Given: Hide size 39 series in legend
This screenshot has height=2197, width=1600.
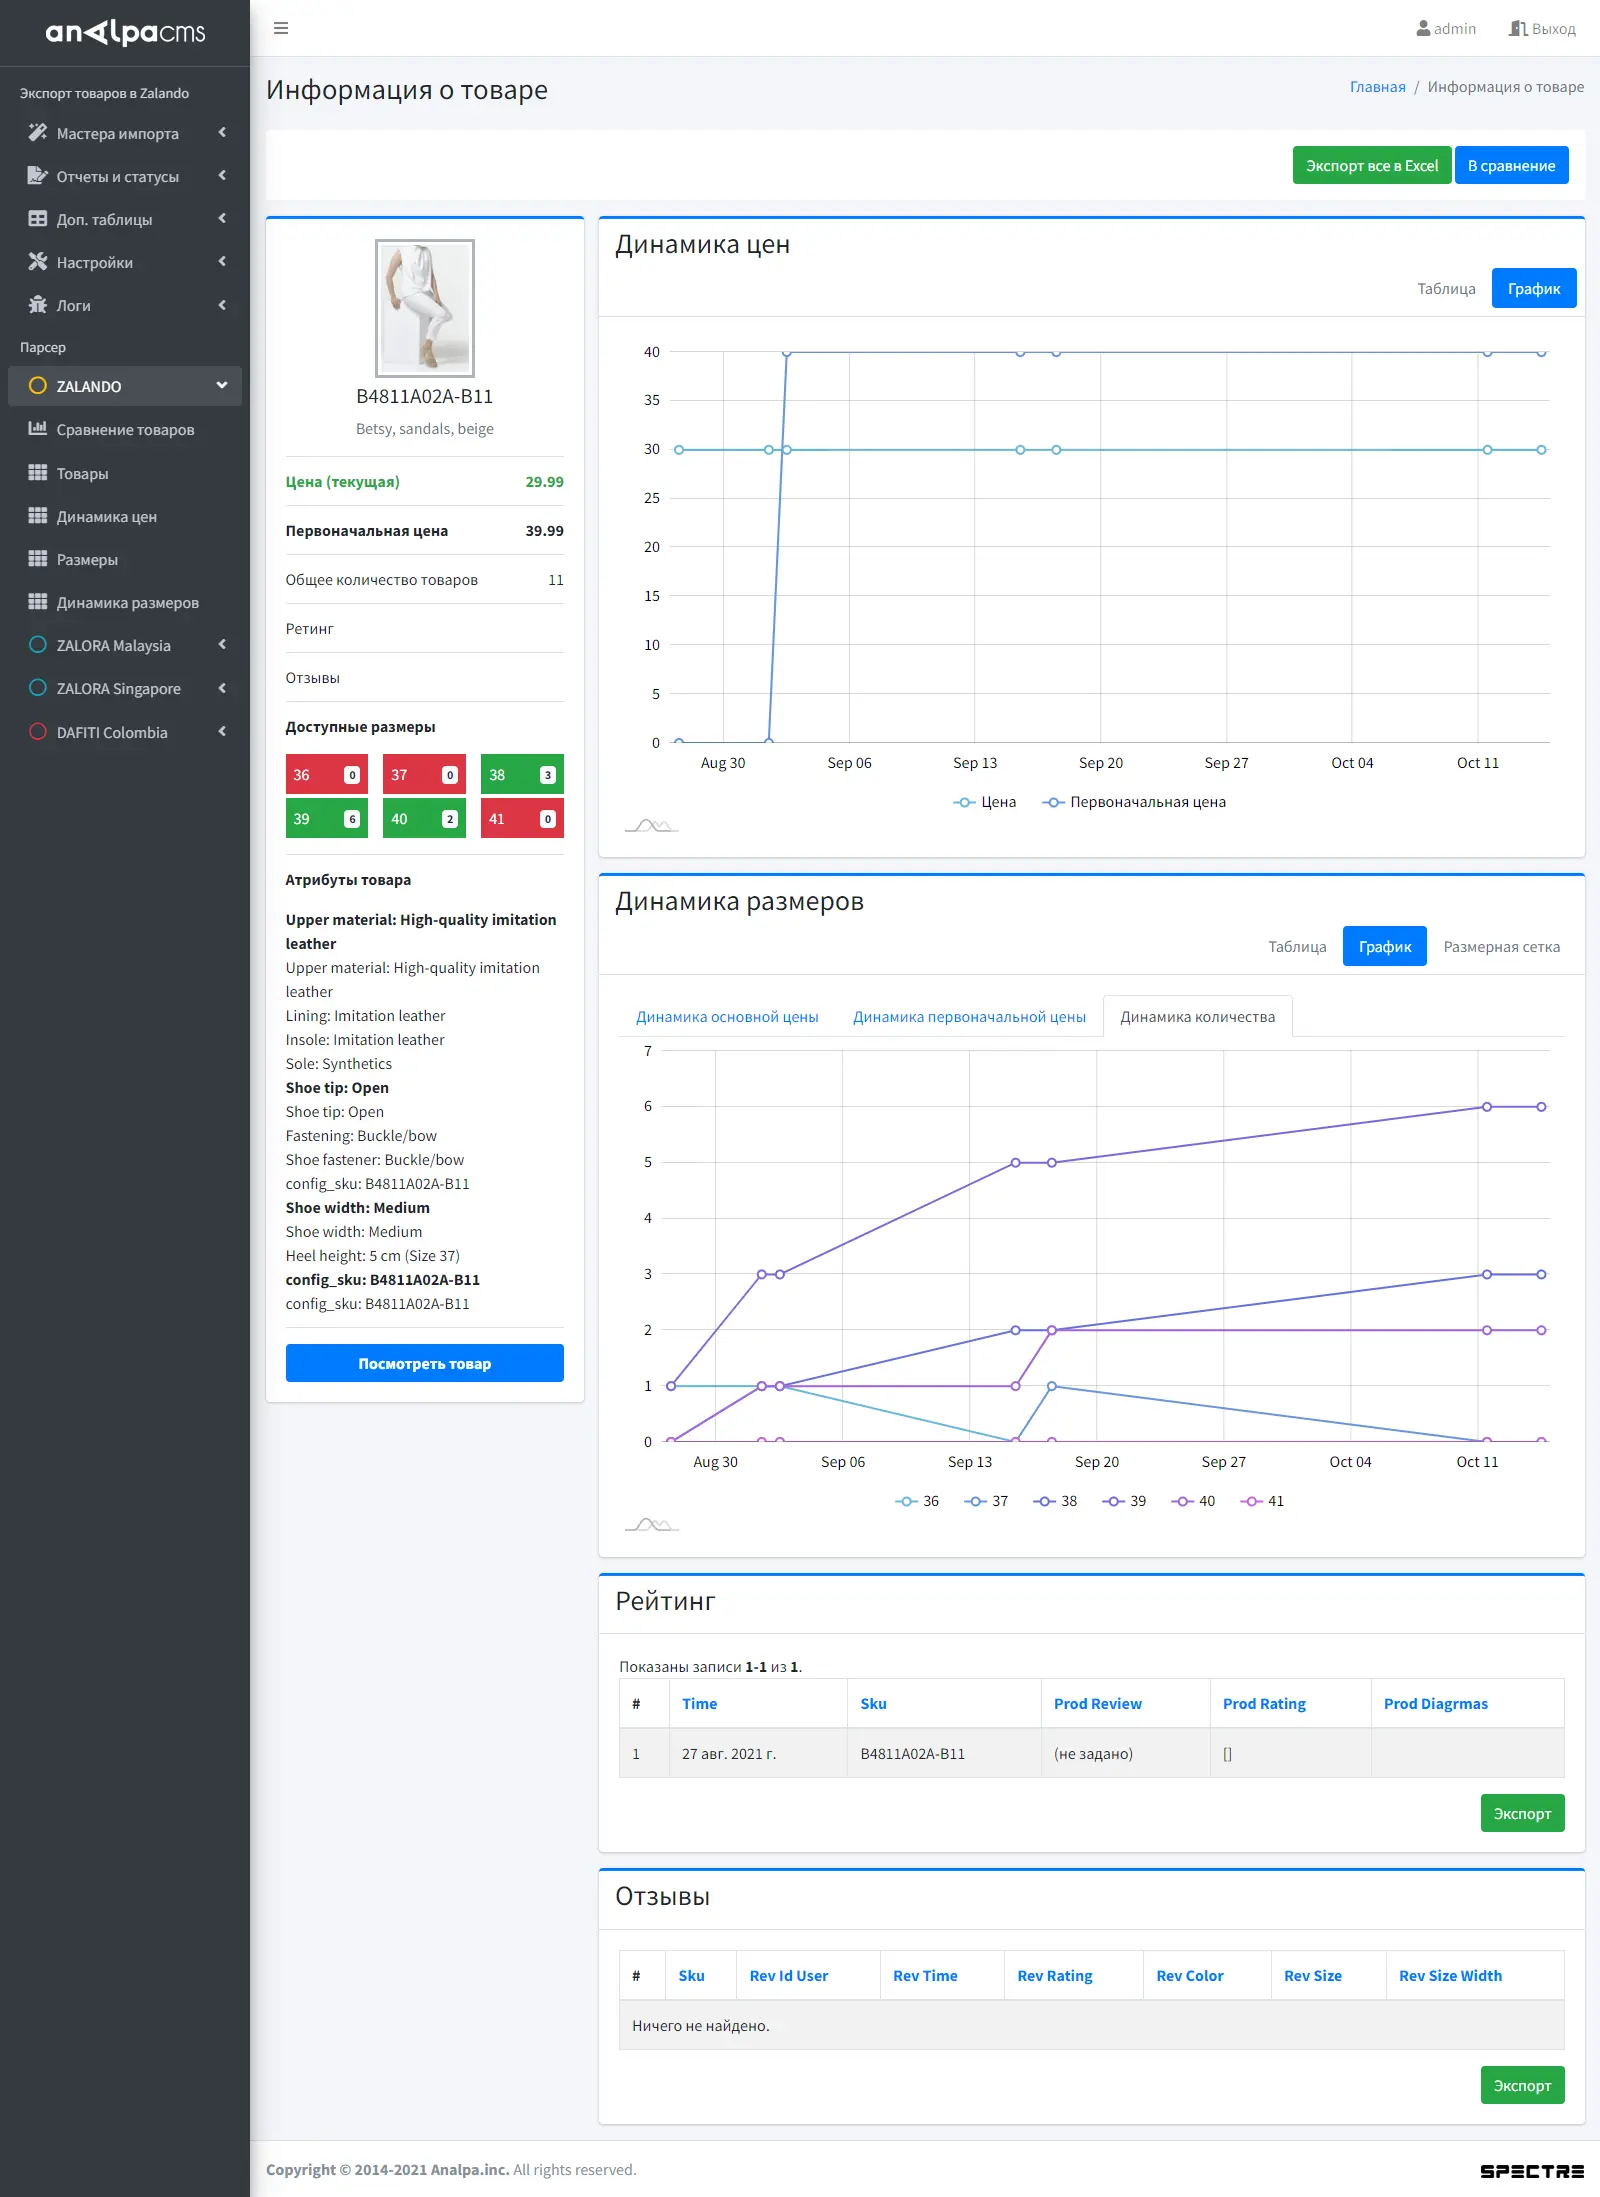Looking at the screenshot, I should [x=1125, y=1501].
